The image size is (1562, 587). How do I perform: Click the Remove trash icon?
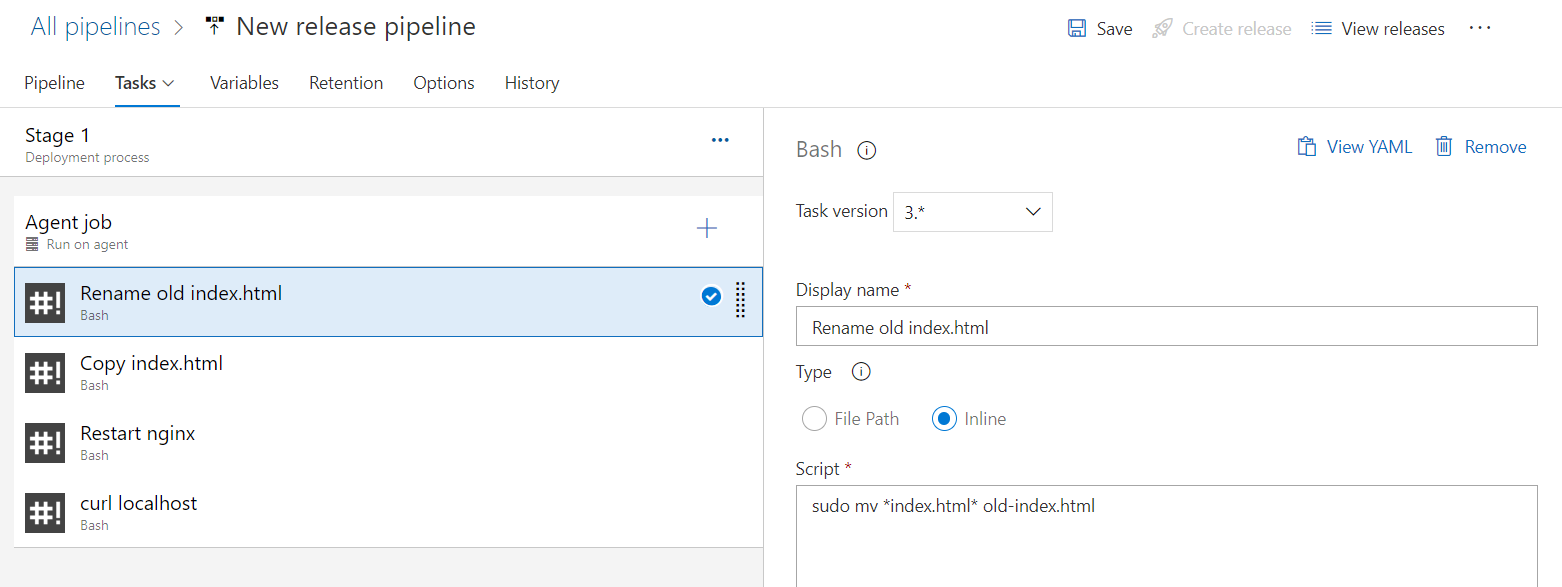[1444, 147]
